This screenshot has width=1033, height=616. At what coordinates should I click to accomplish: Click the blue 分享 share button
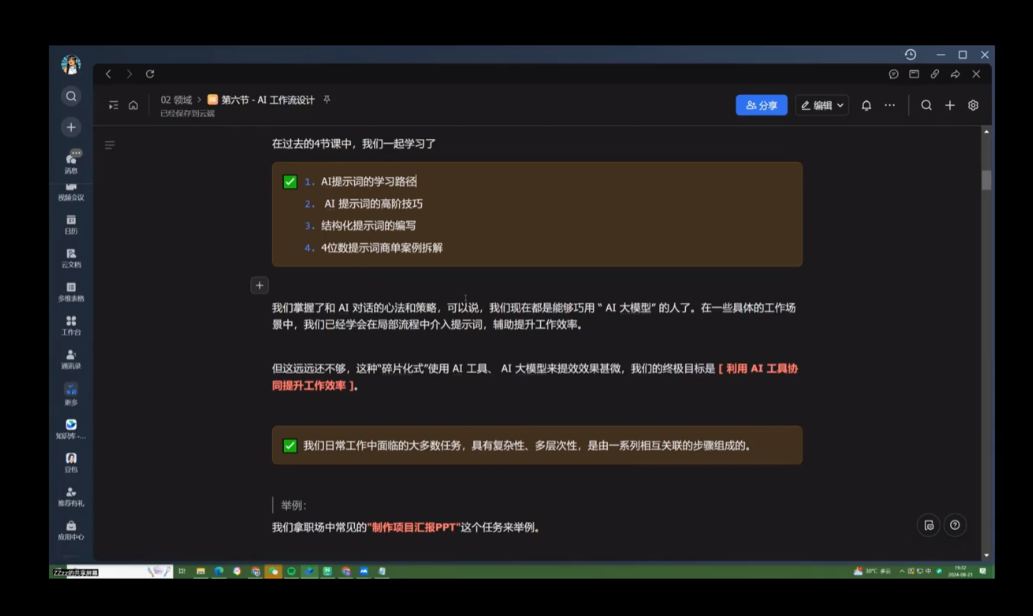(760, 104)
